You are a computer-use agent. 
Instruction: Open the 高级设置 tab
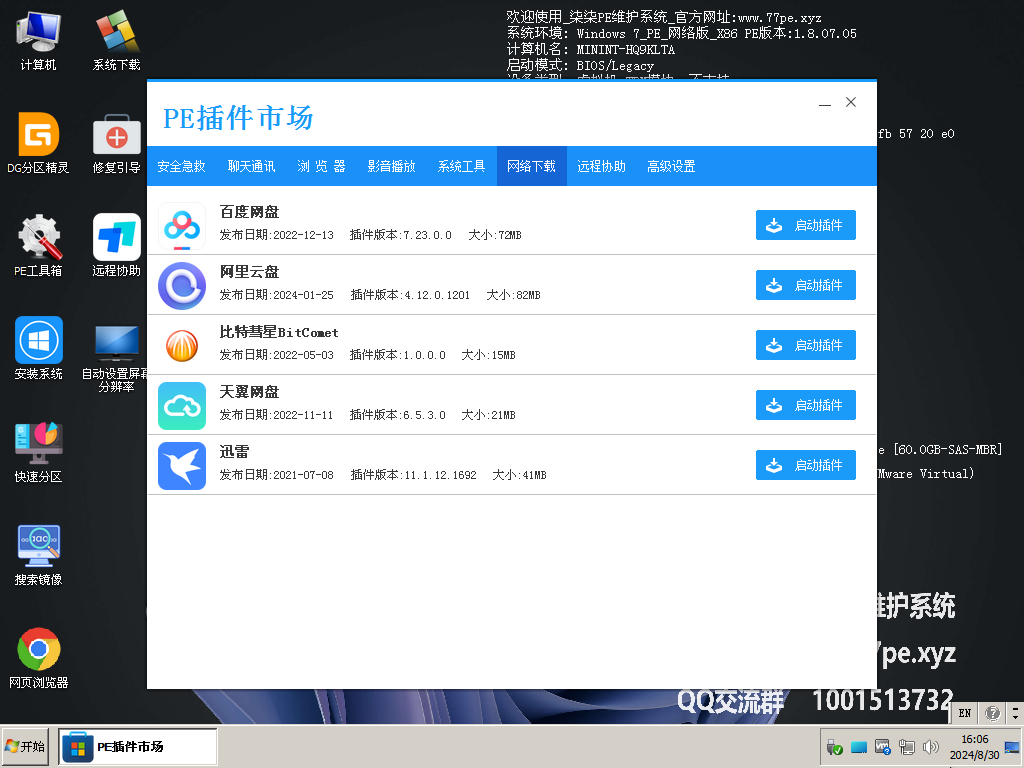(671, 167)
